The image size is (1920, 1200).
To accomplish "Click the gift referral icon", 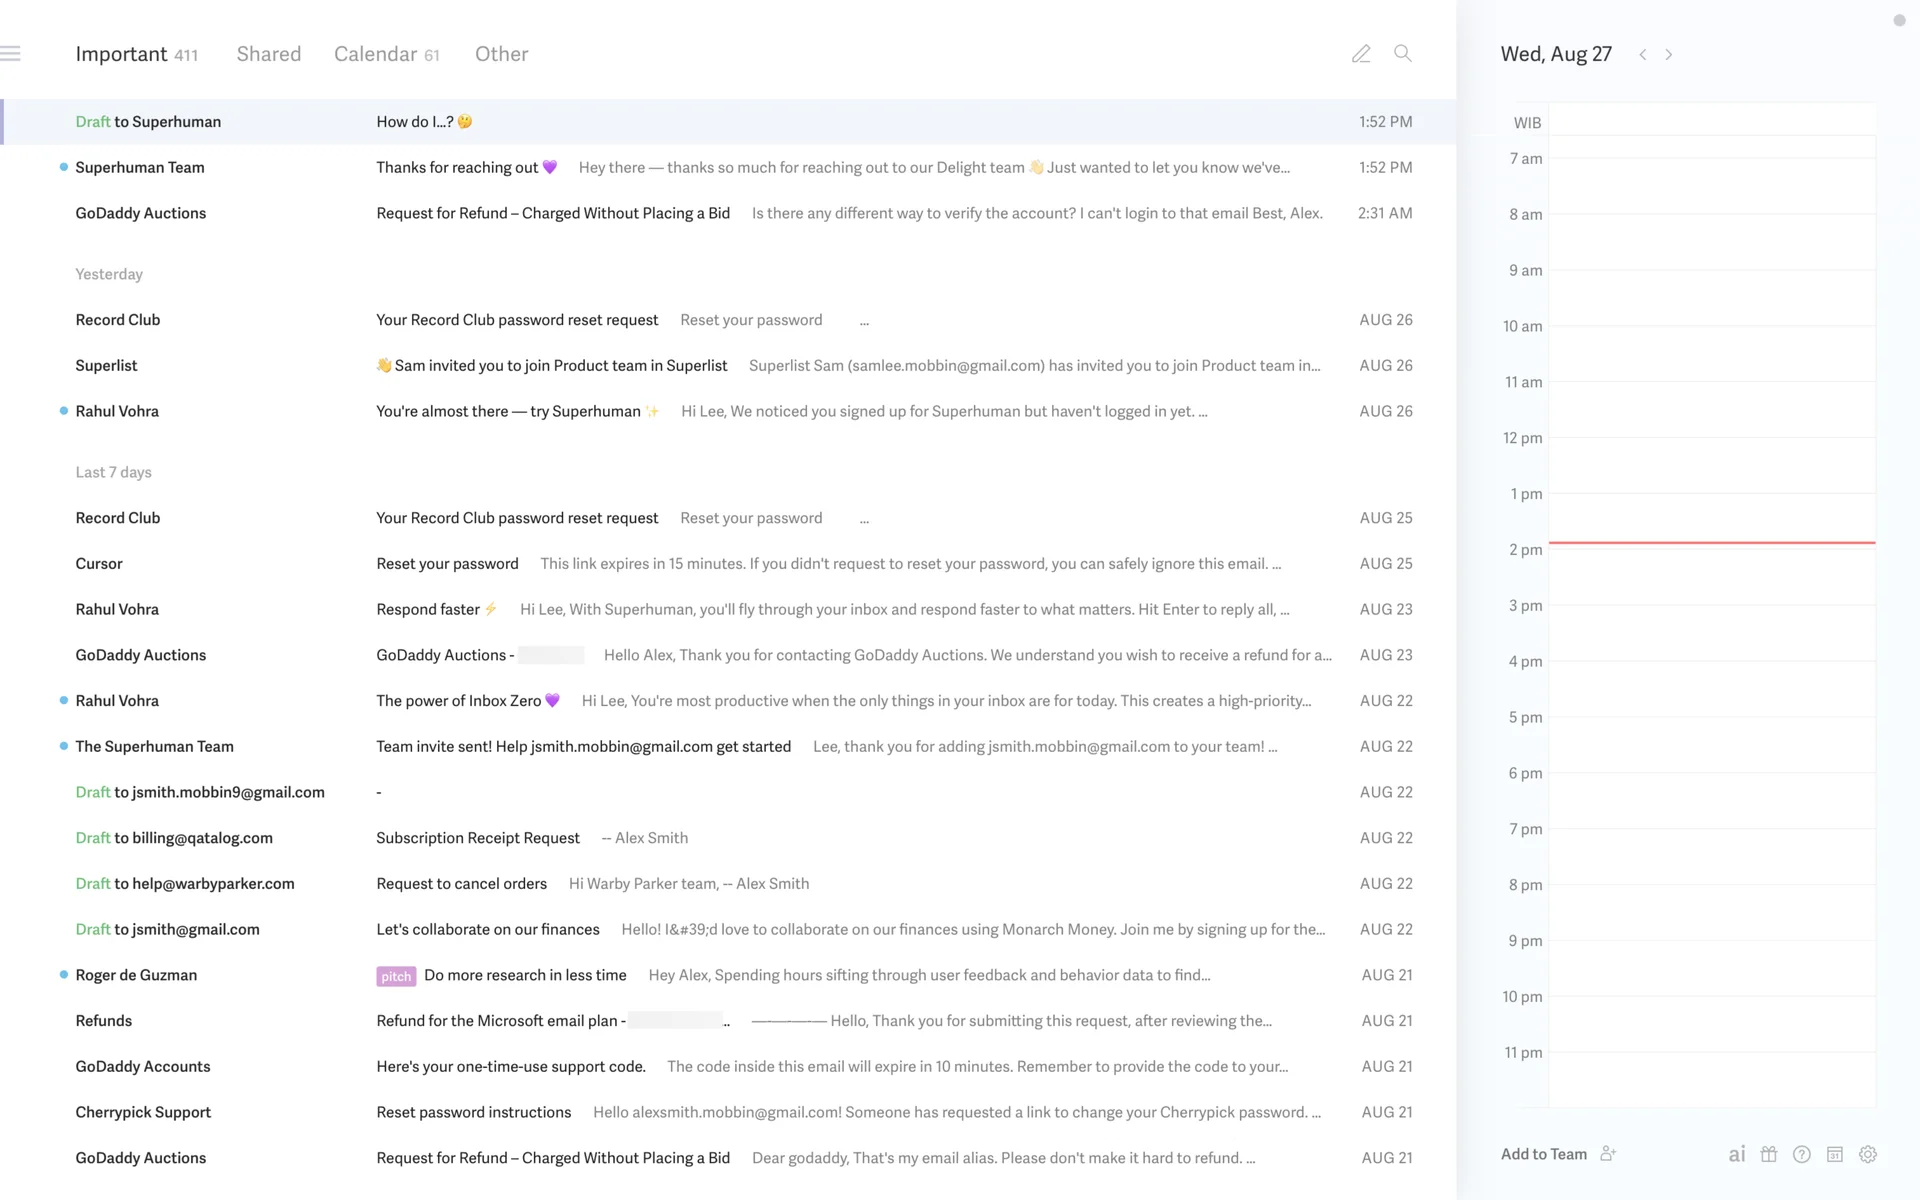I will coord(1769,1154).
